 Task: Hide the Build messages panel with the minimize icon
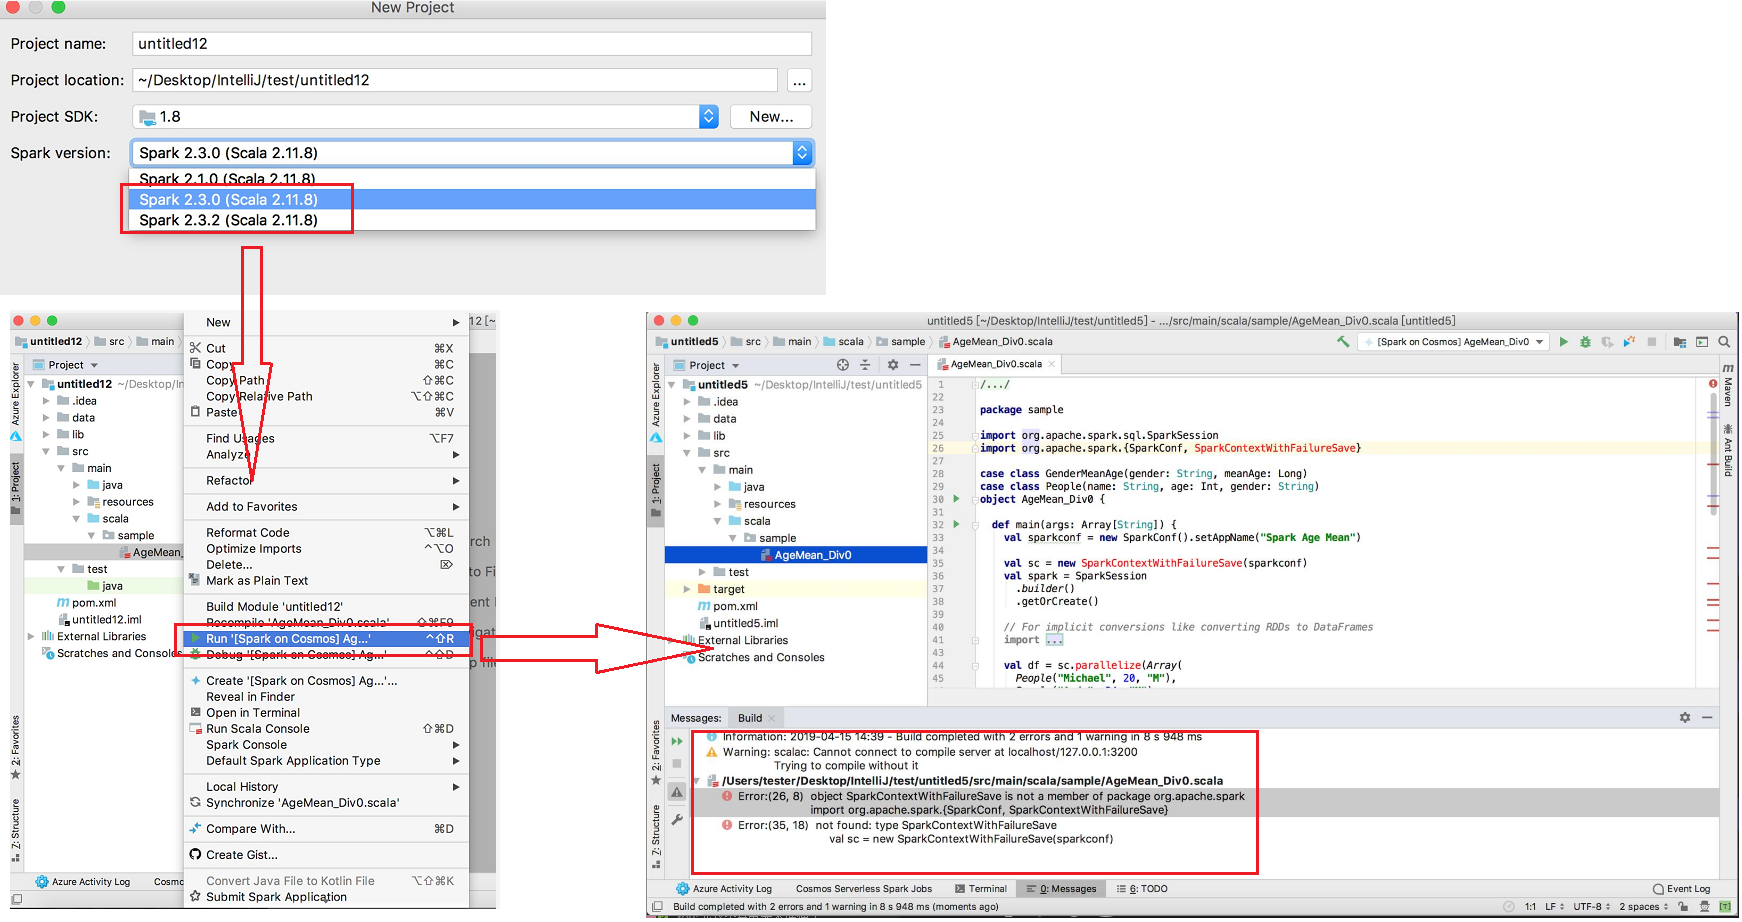(x=1707, y=717)
